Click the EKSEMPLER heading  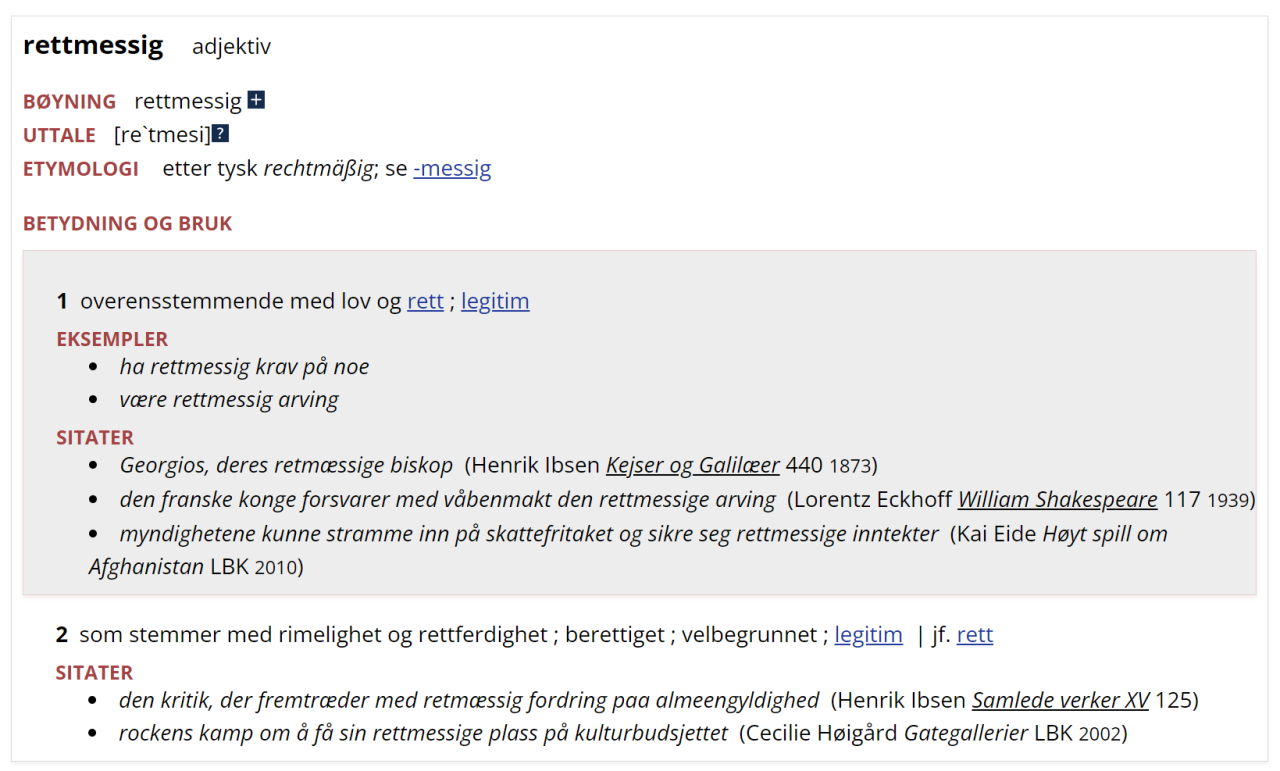click(112, 339)
